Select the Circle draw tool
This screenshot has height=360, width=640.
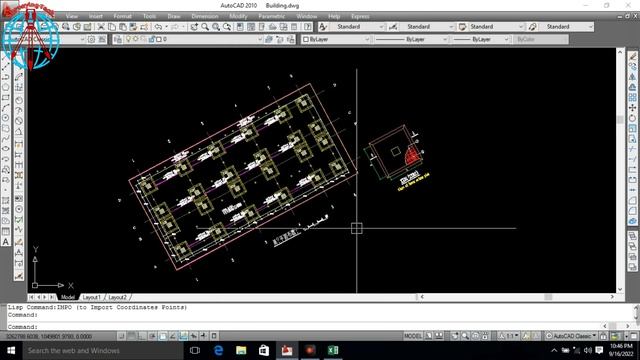[x=6, y=118]
